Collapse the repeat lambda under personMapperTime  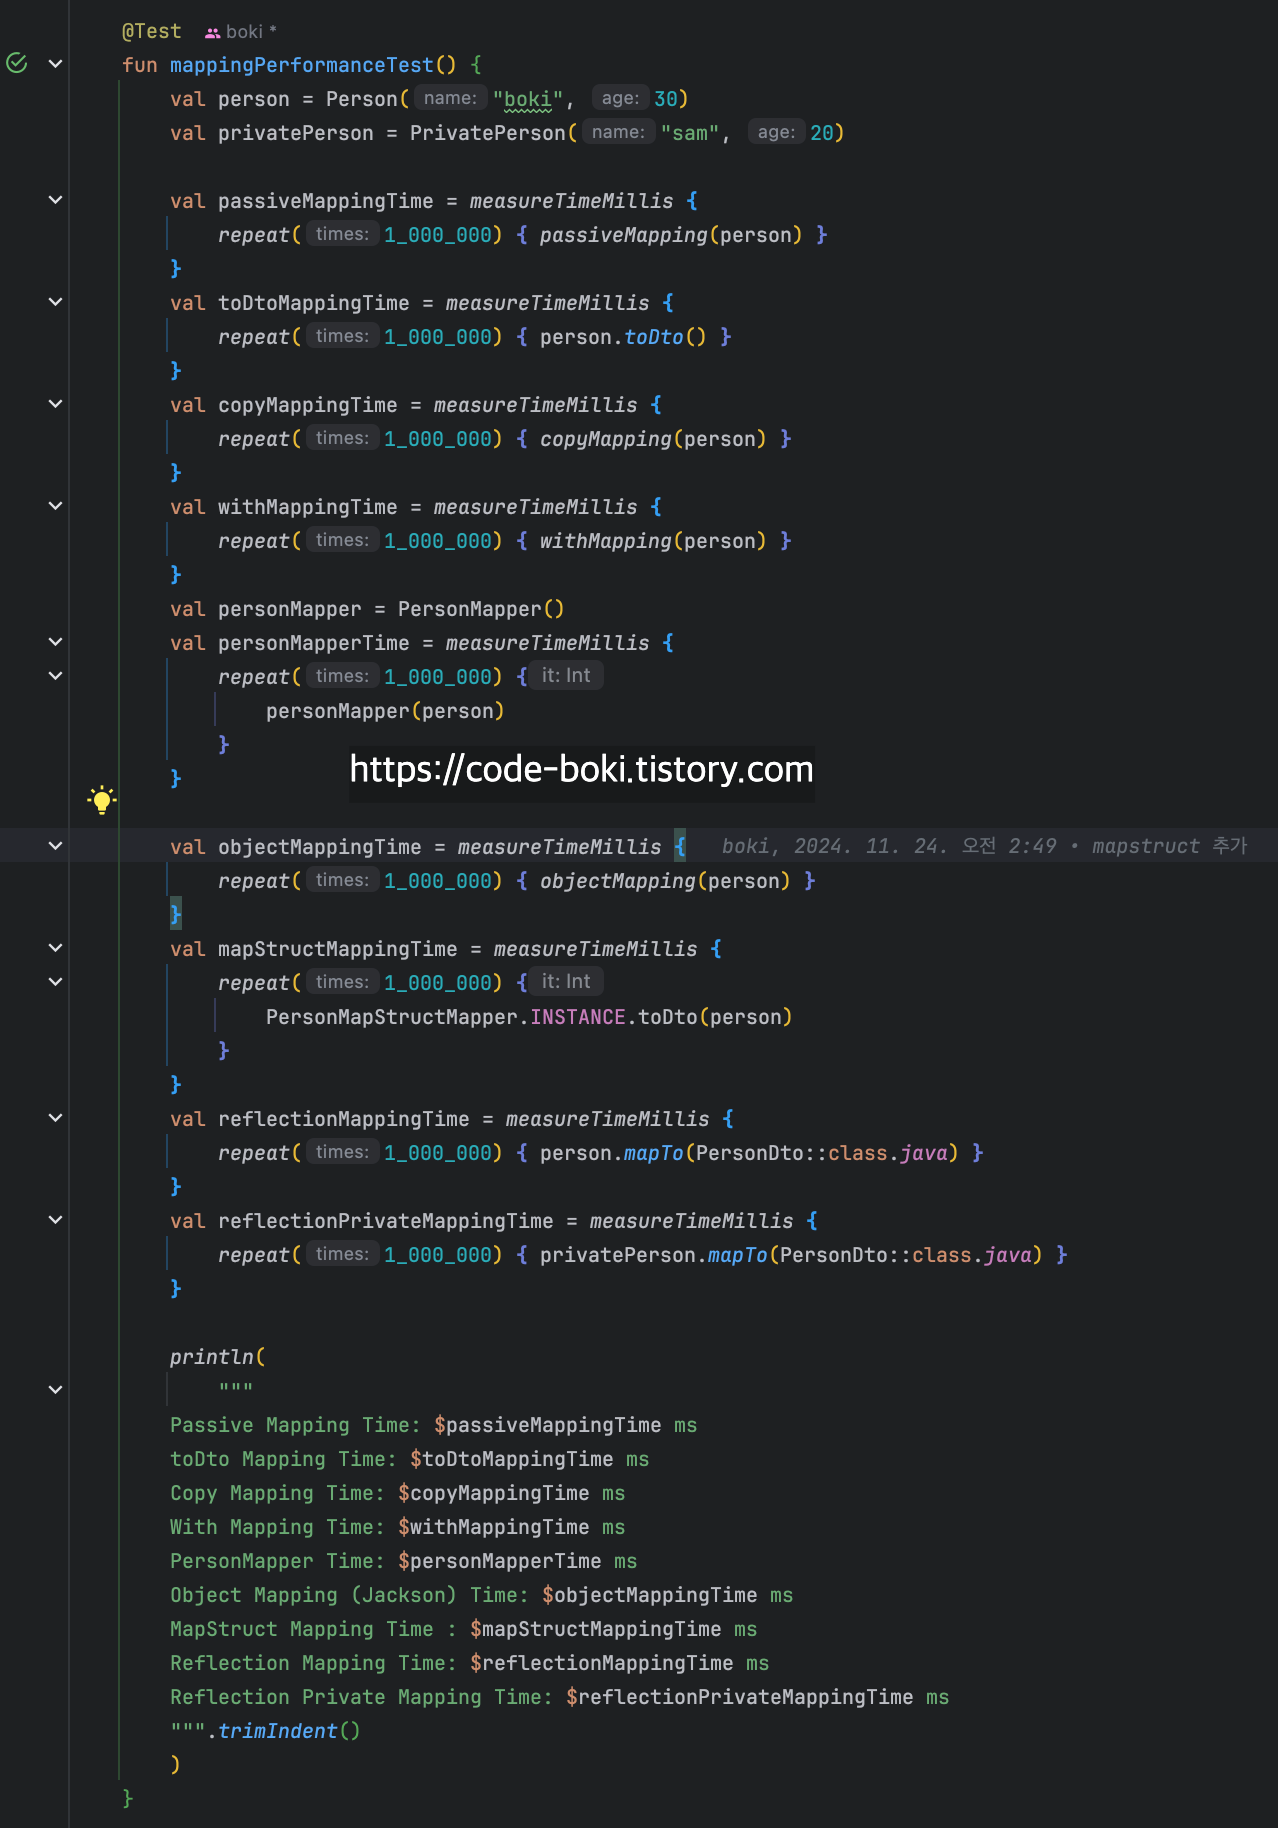tap(56, 676)
